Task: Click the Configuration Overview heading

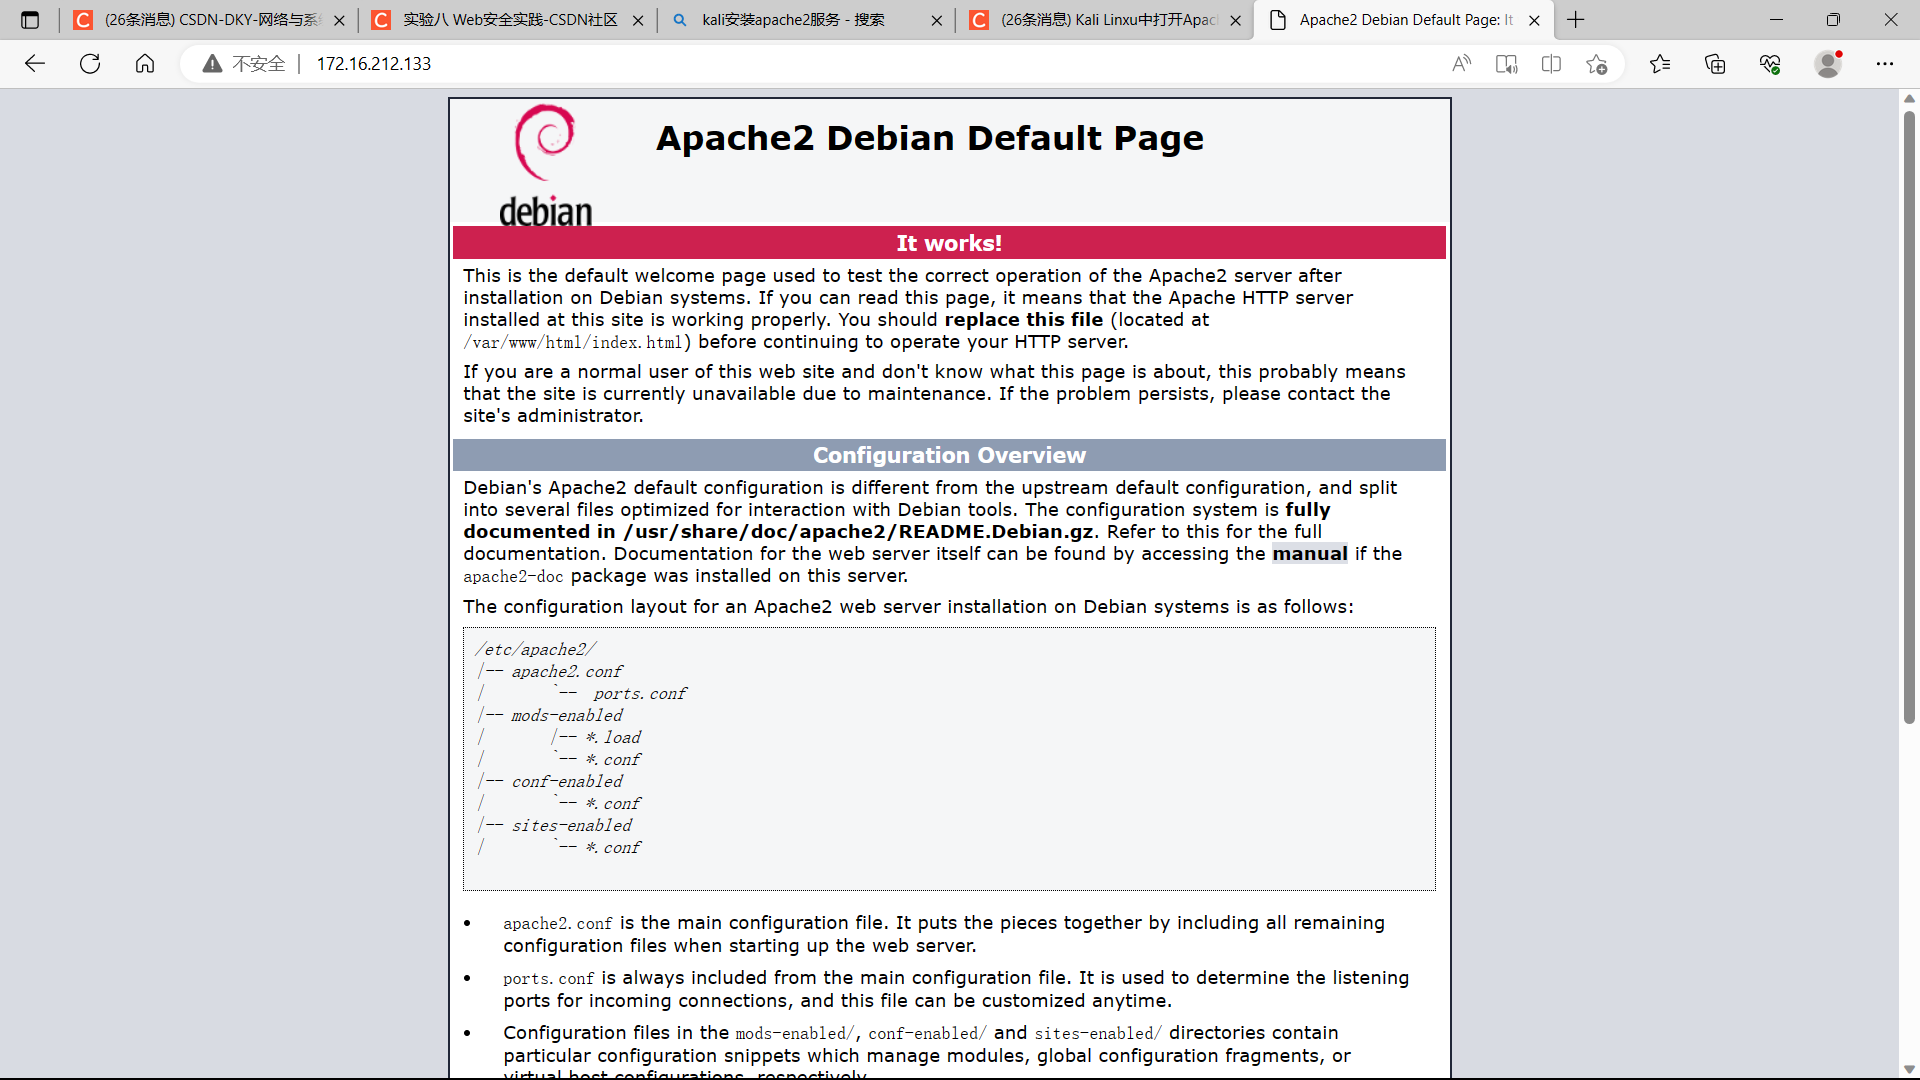Action: pyautogui.click(x=949, y=455)
